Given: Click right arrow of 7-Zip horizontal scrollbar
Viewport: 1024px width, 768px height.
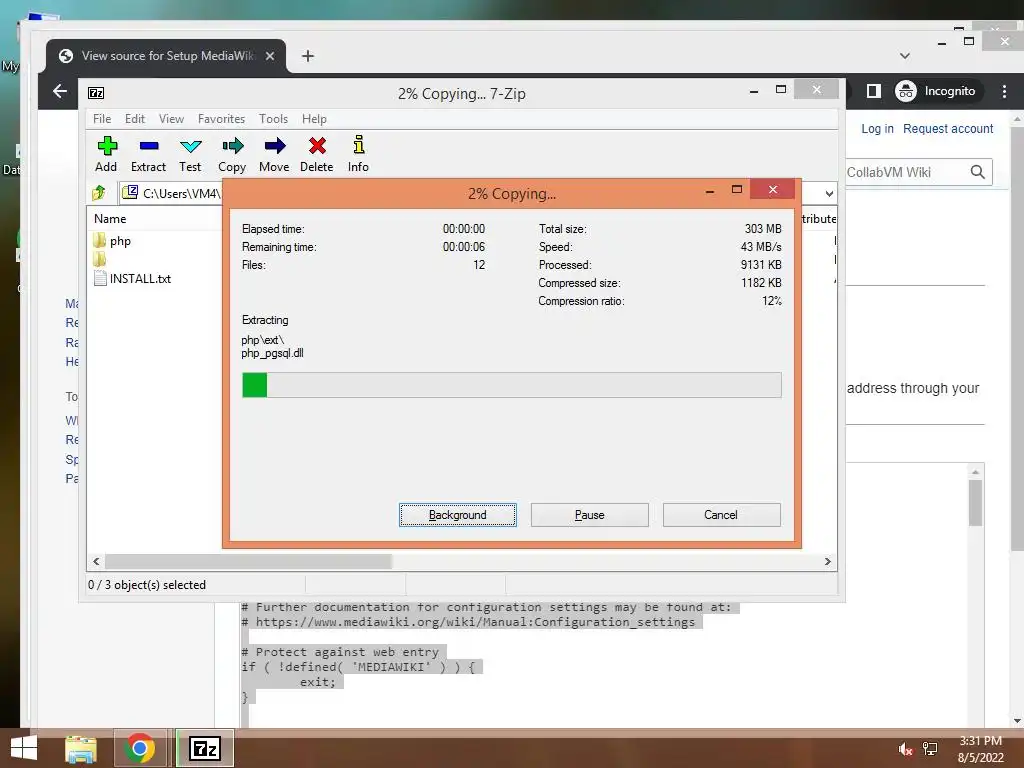Looking at the screenshot, I should click(827, 562).
